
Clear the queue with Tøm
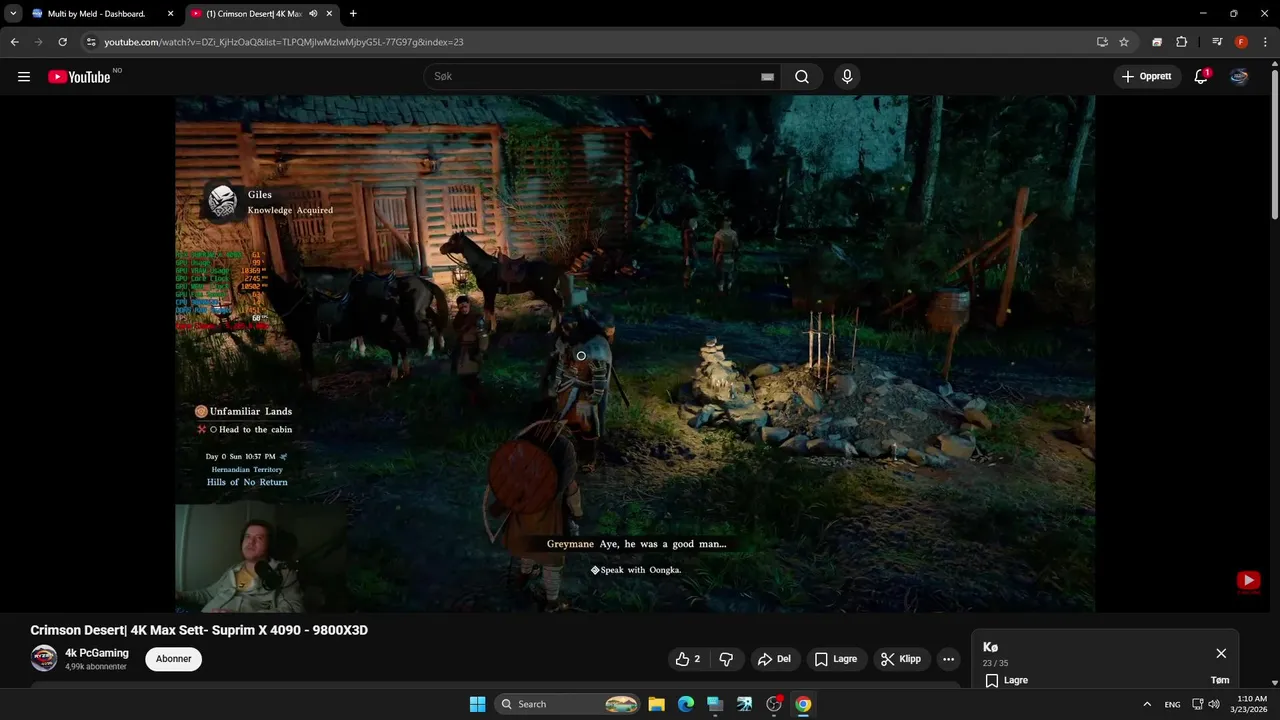[x=1220, y=680]
